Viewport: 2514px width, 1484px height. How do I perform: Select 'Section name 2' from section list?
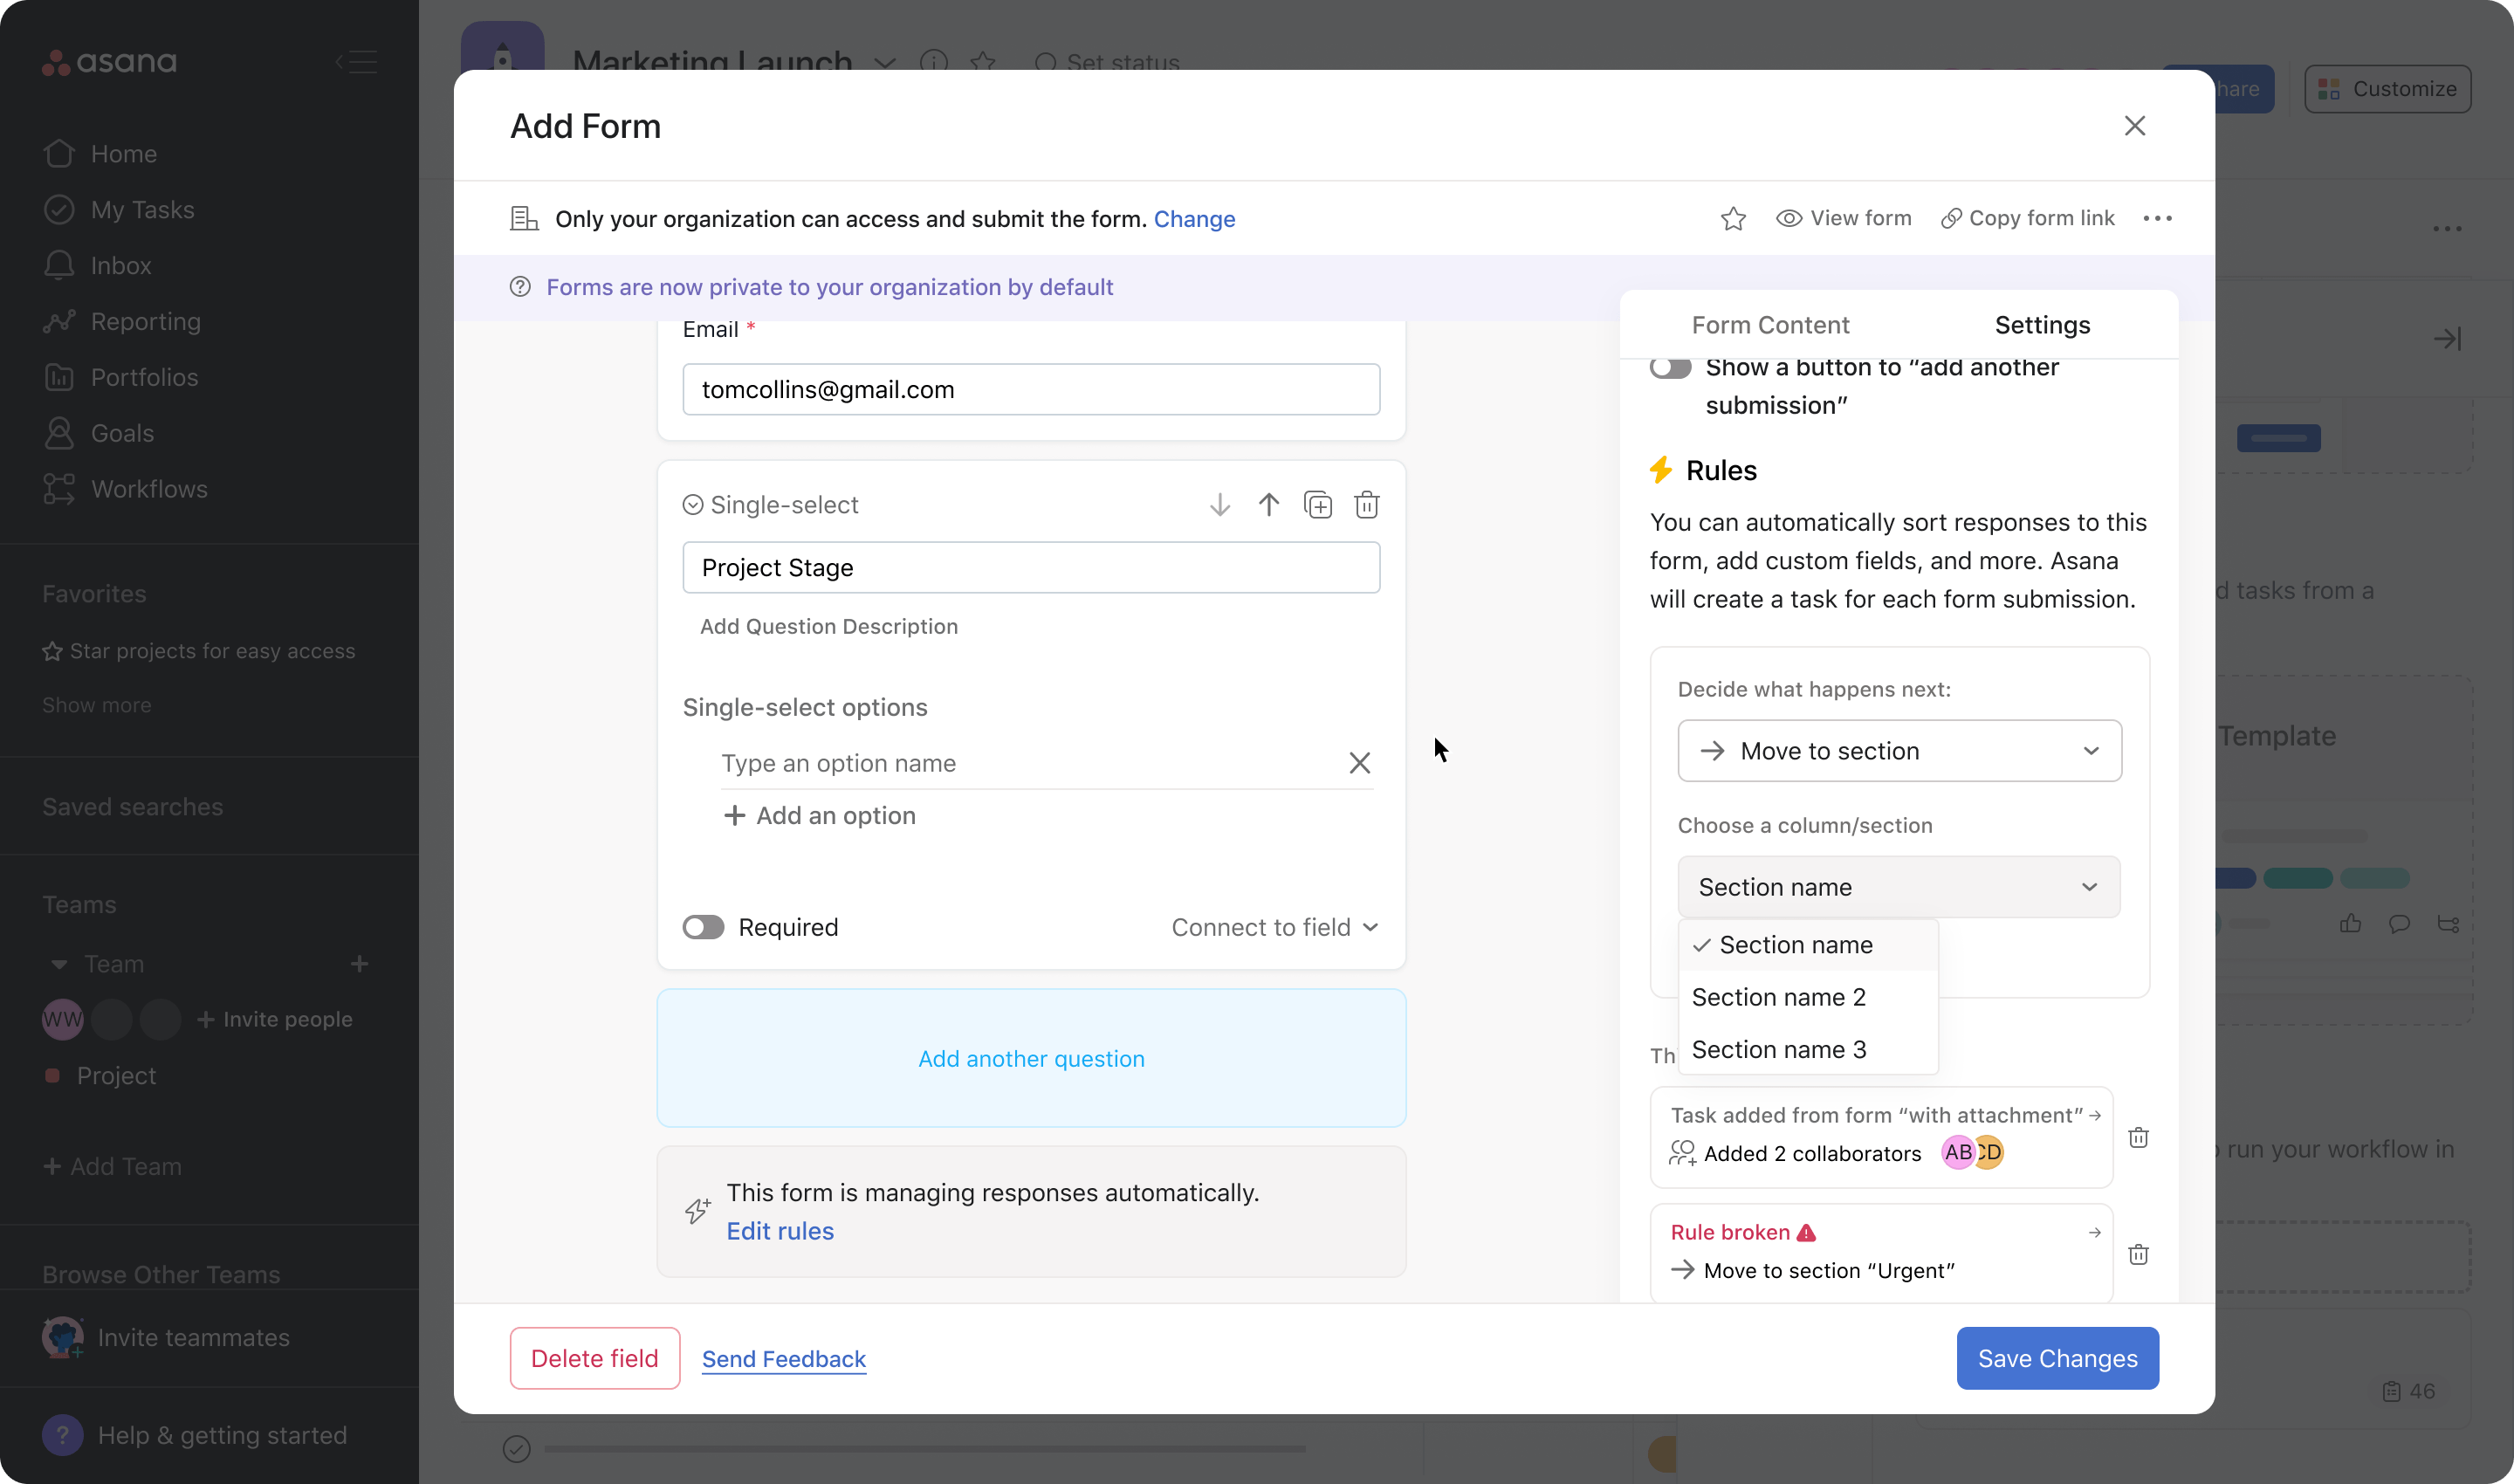click(1777, 996)
